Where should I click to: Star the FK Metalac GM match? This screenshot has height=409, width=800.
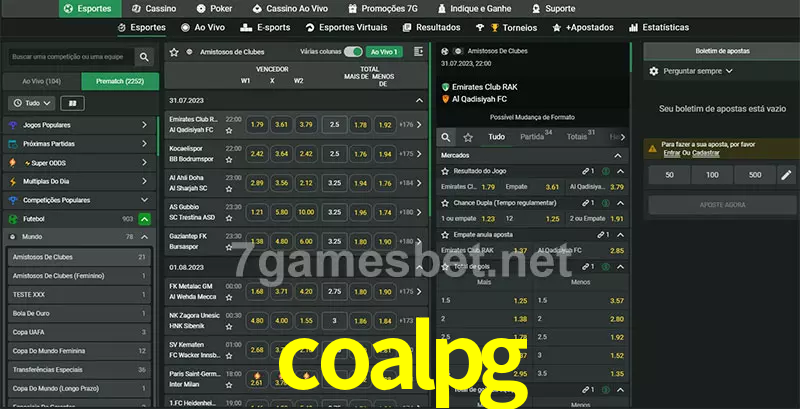pos(229,297)
